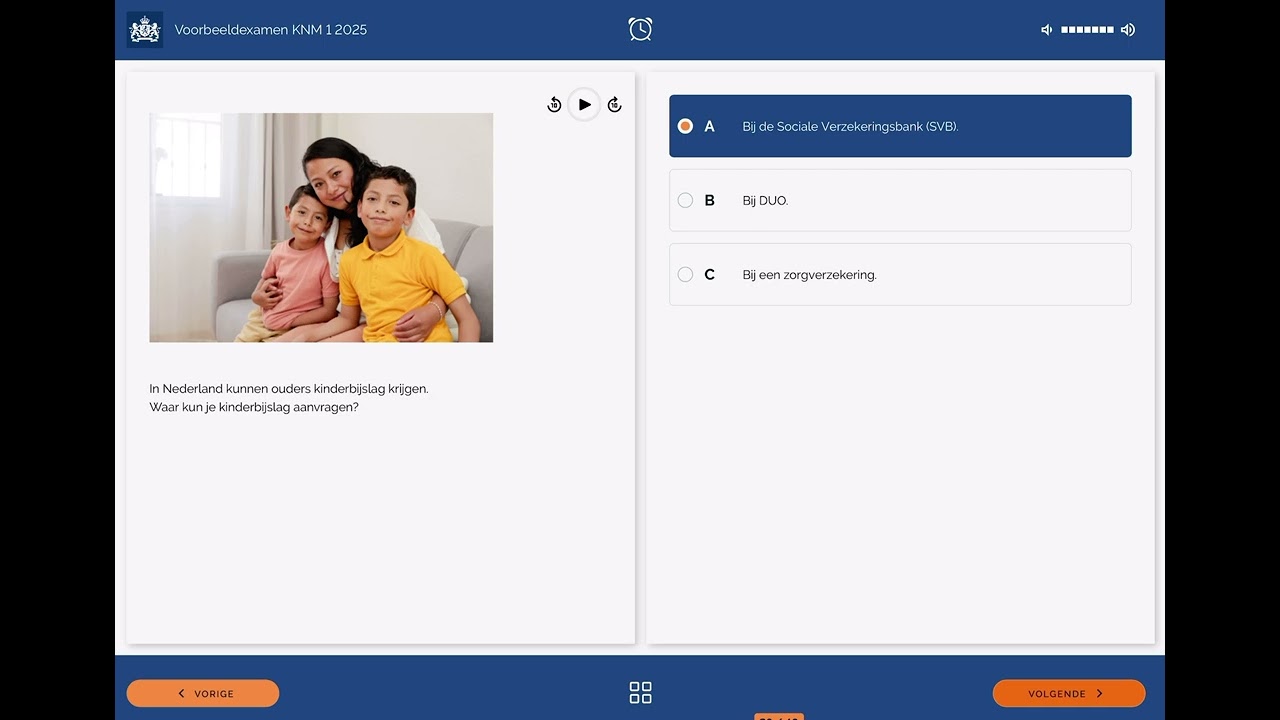This screenshot has width=1280, height=720.
Task: Choose the answer 'Bij een zorgverzekering.'
Action: pyautogui.click(x=900, y=274)
